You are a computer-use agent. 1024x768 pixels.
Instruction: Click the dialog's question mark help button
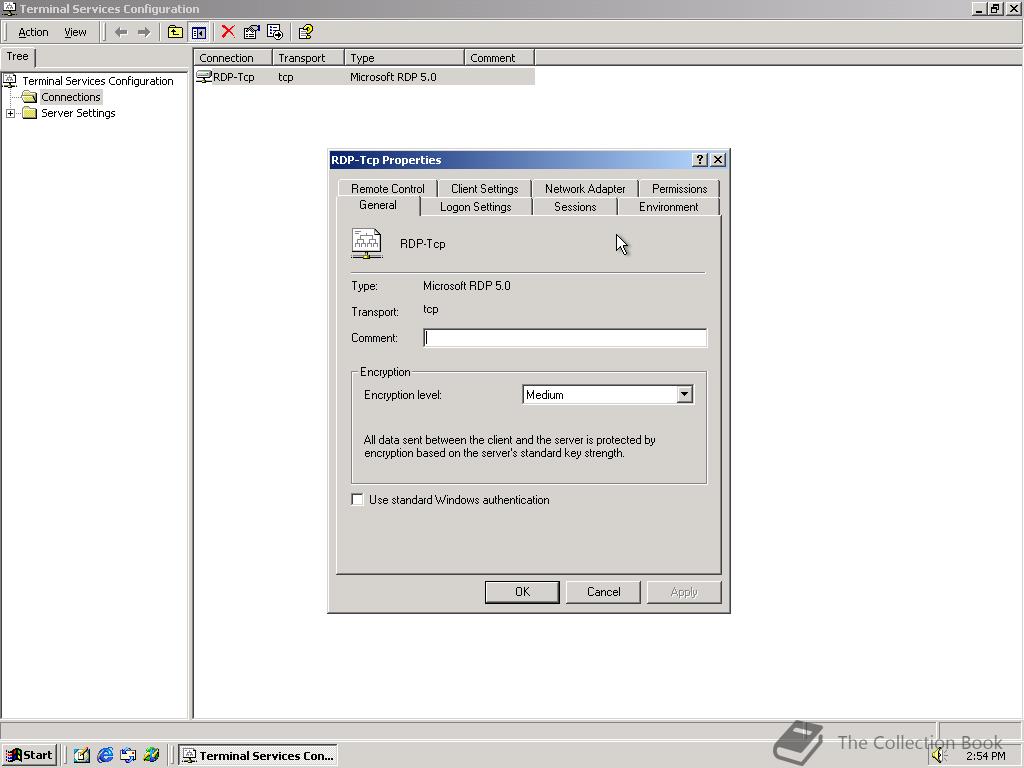coord(699,159)
